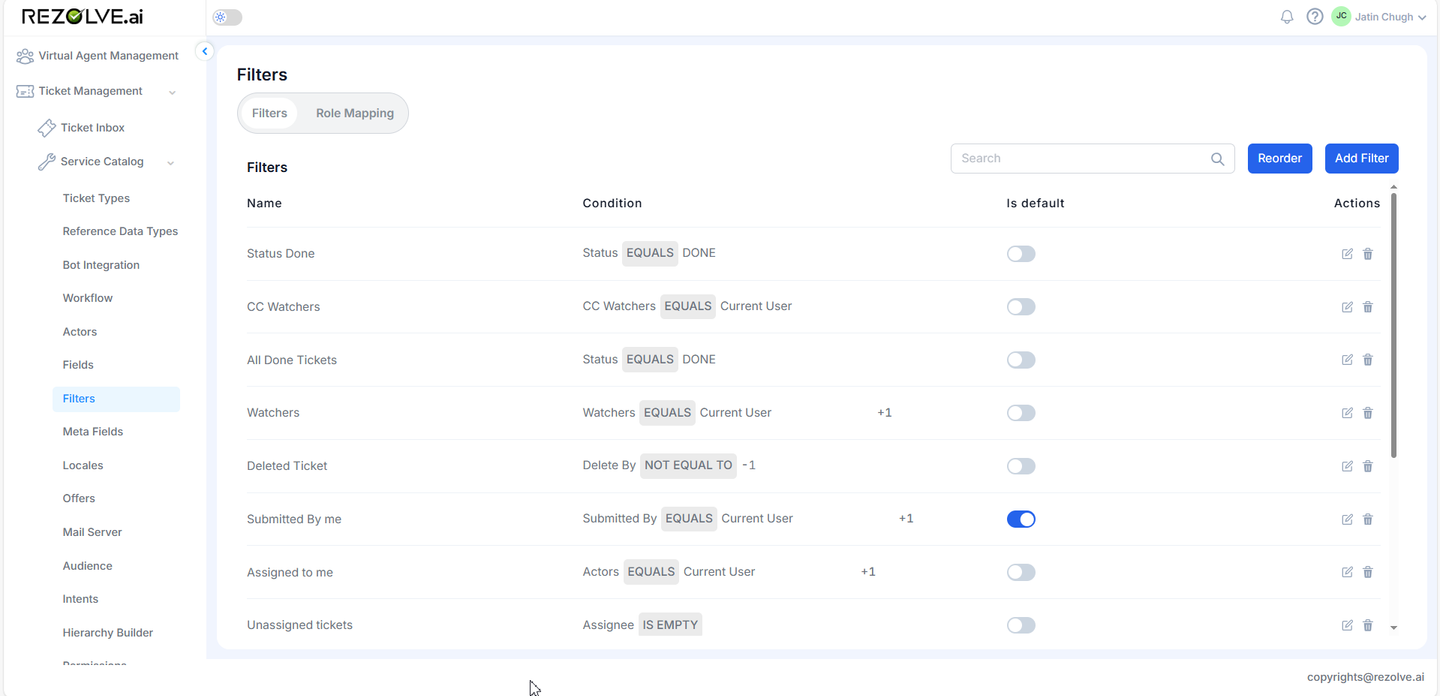Edit the Assigned to me filter
This screenshot has width=1440, height=696.
pyautogui.click(x=1347, y=572)
